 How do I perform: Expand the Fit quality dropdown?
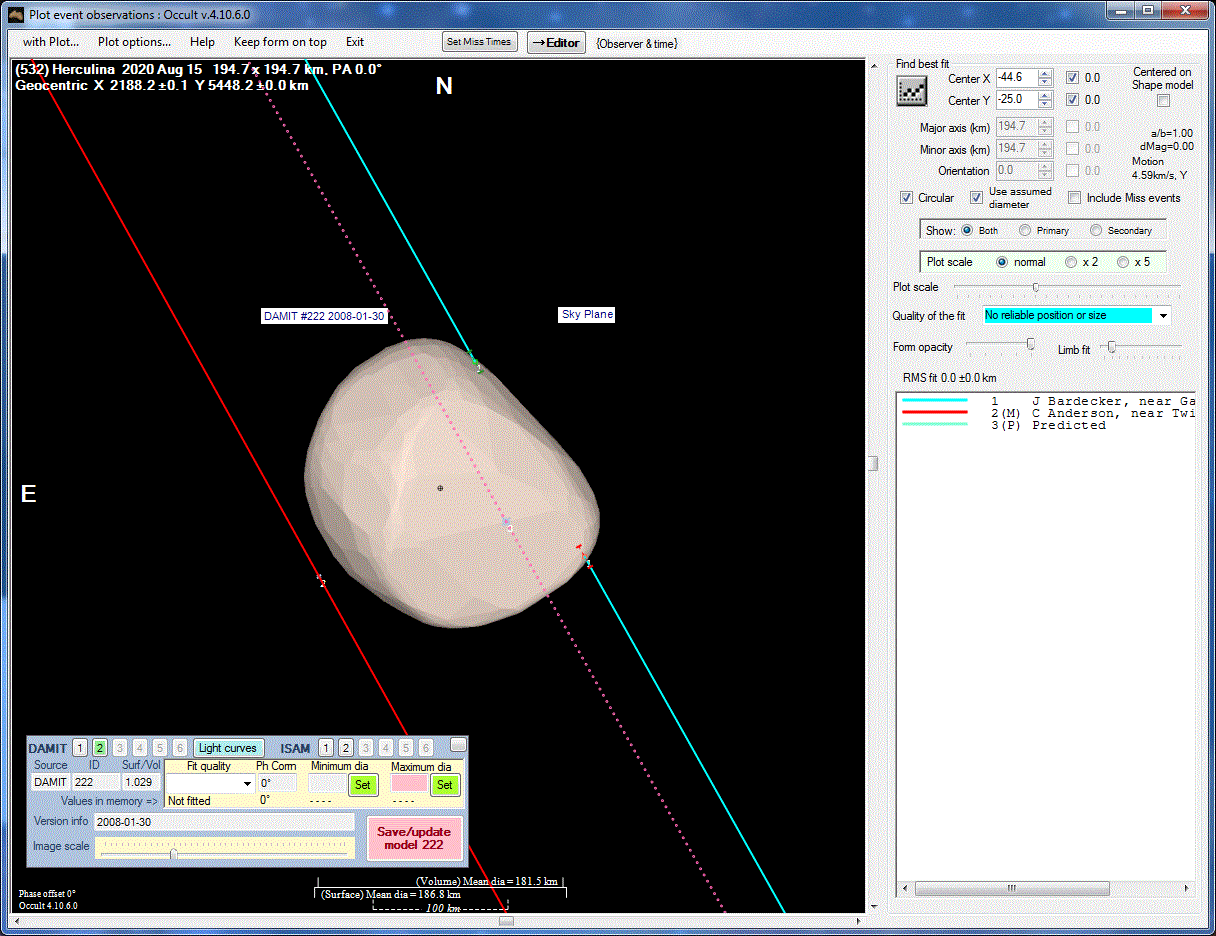pos(247,784)
